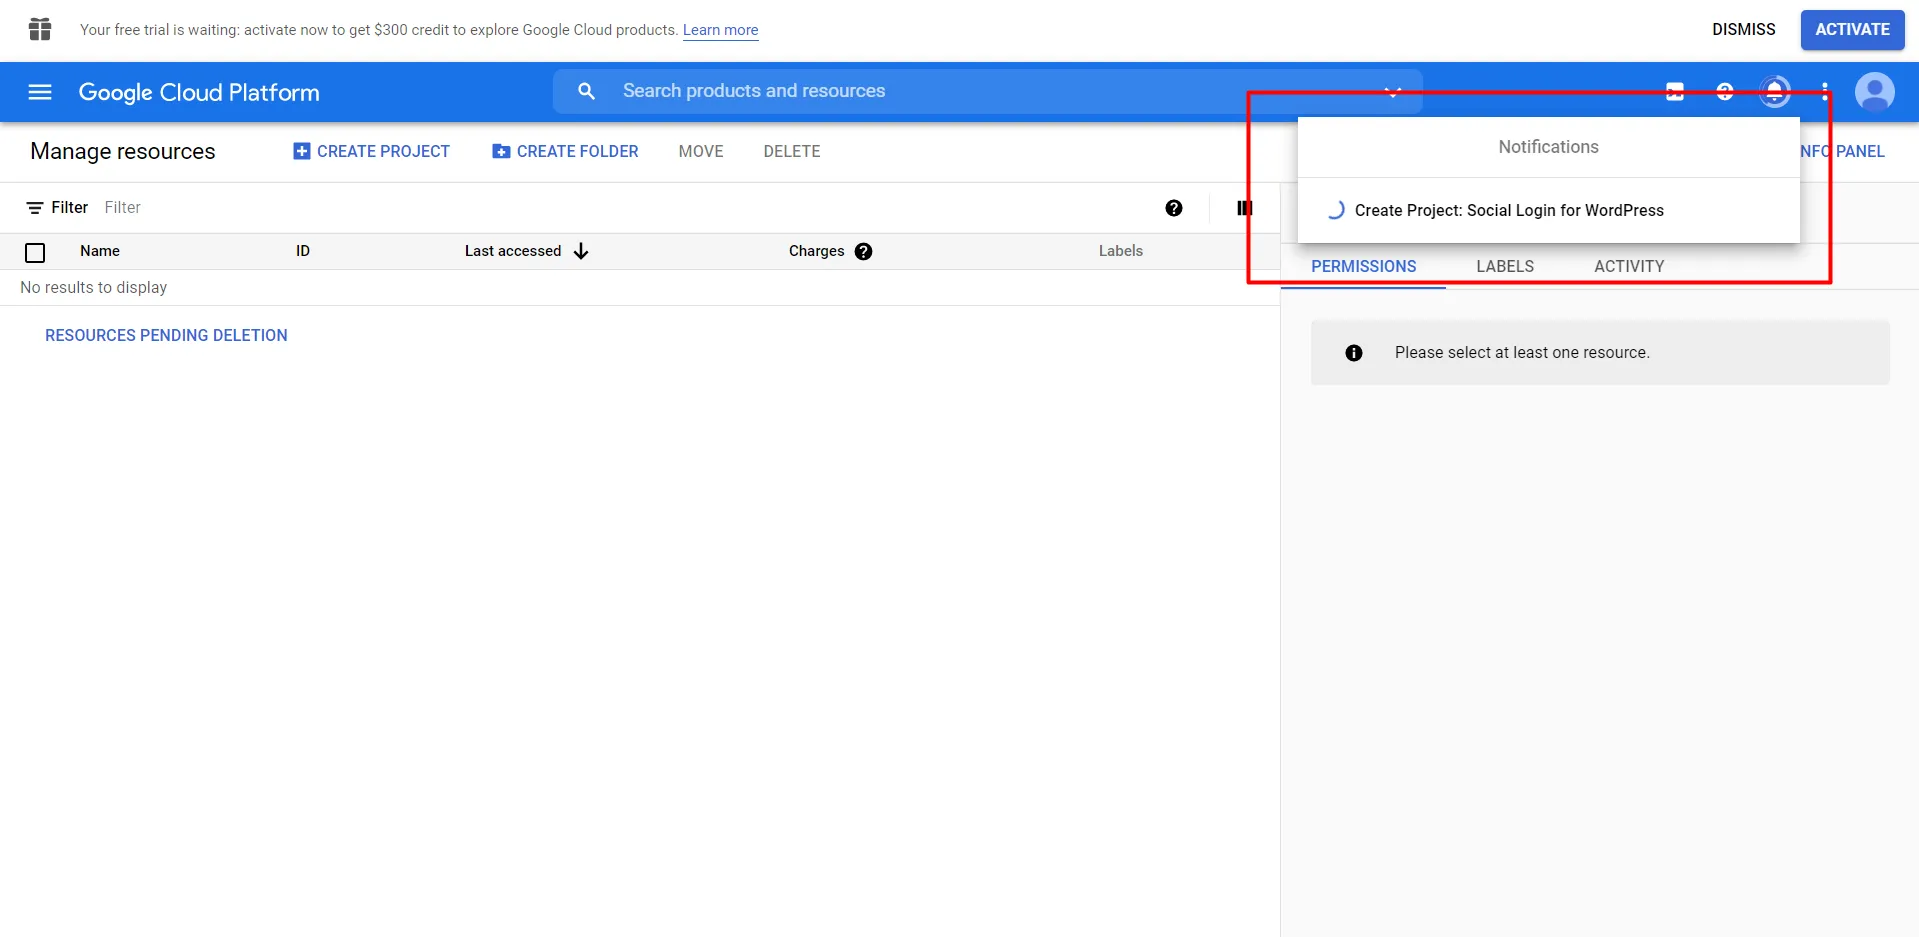Click the Charges help icon
The width and height of the screenshot is (1919, 937).
(x=864, y=252)
